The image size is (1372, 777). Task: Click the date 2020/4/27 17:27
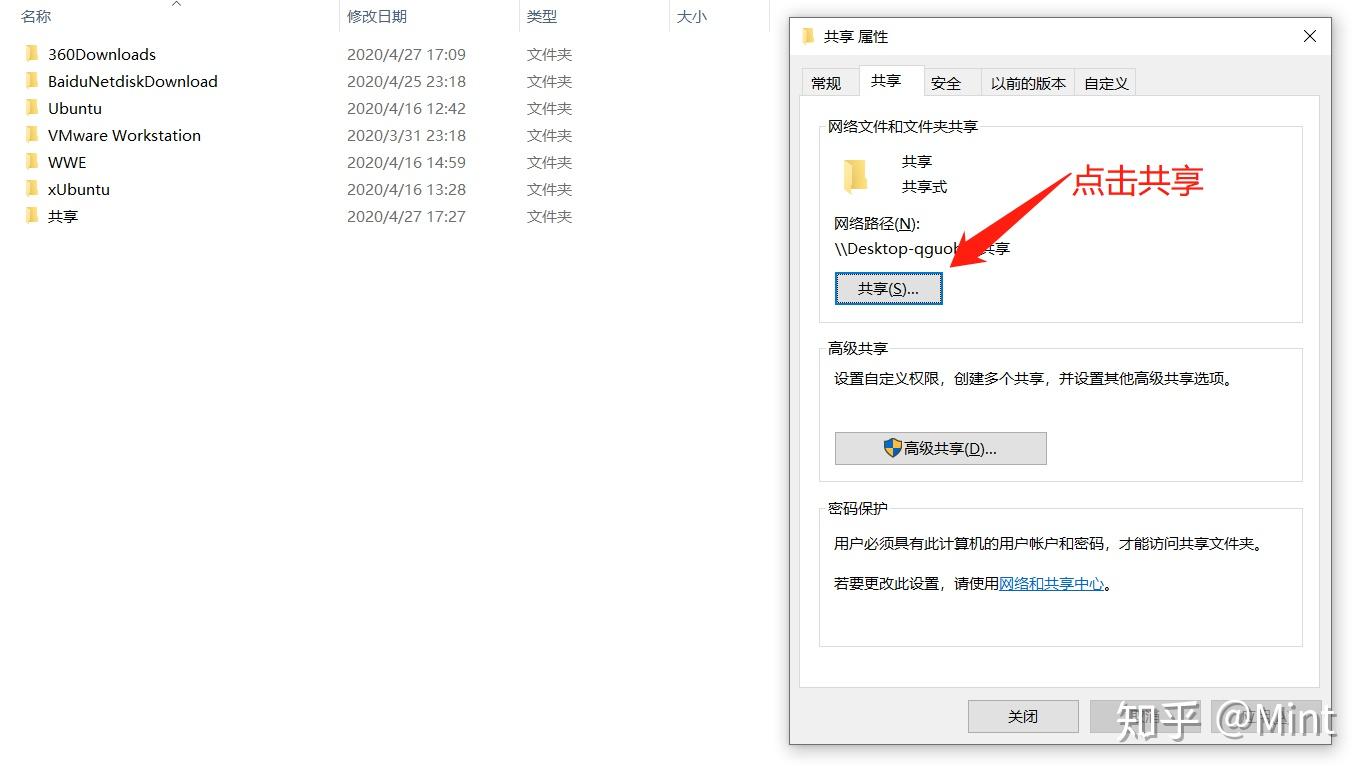406,216
